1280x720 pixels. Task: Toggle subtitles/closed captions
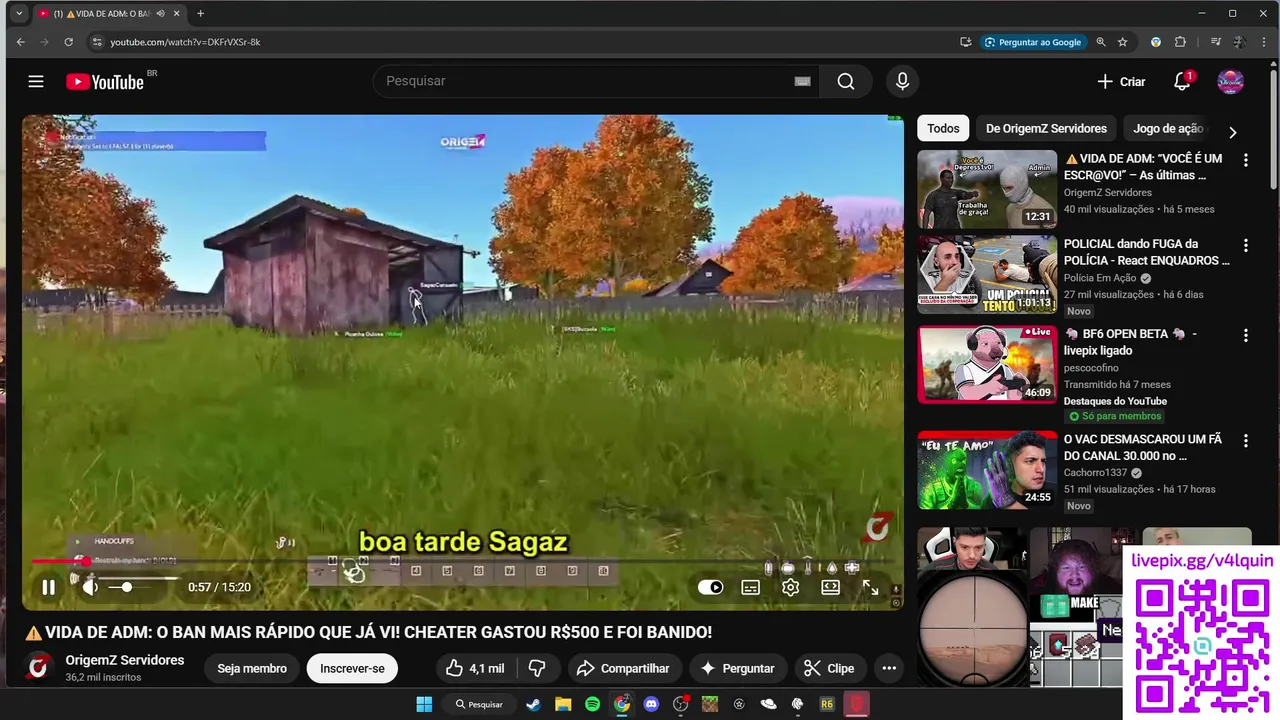pos(750,587)
